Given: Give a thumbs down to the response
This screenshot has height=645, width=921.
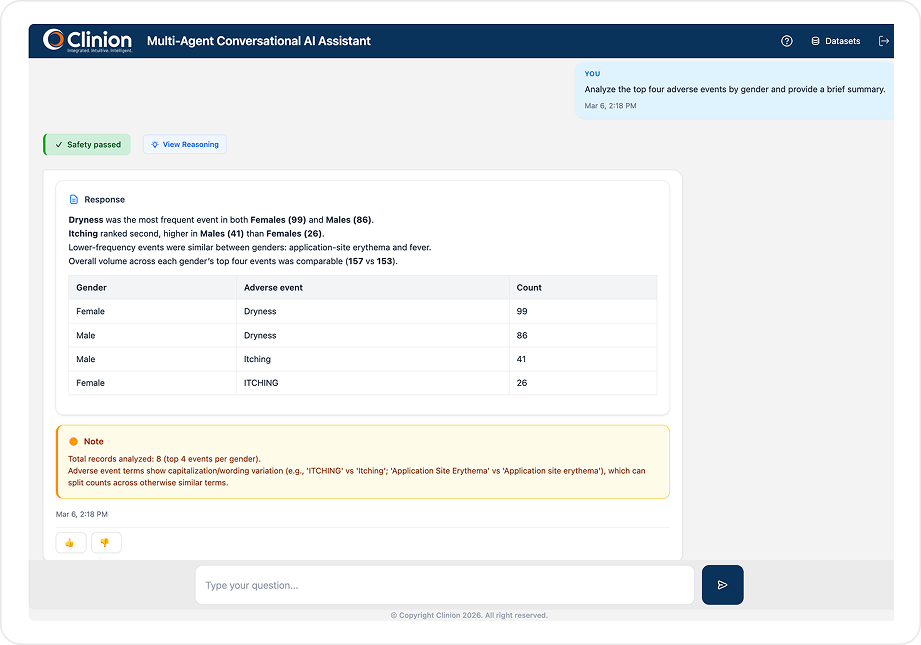Looking at the screenshot, I should [x=105, y=542].
